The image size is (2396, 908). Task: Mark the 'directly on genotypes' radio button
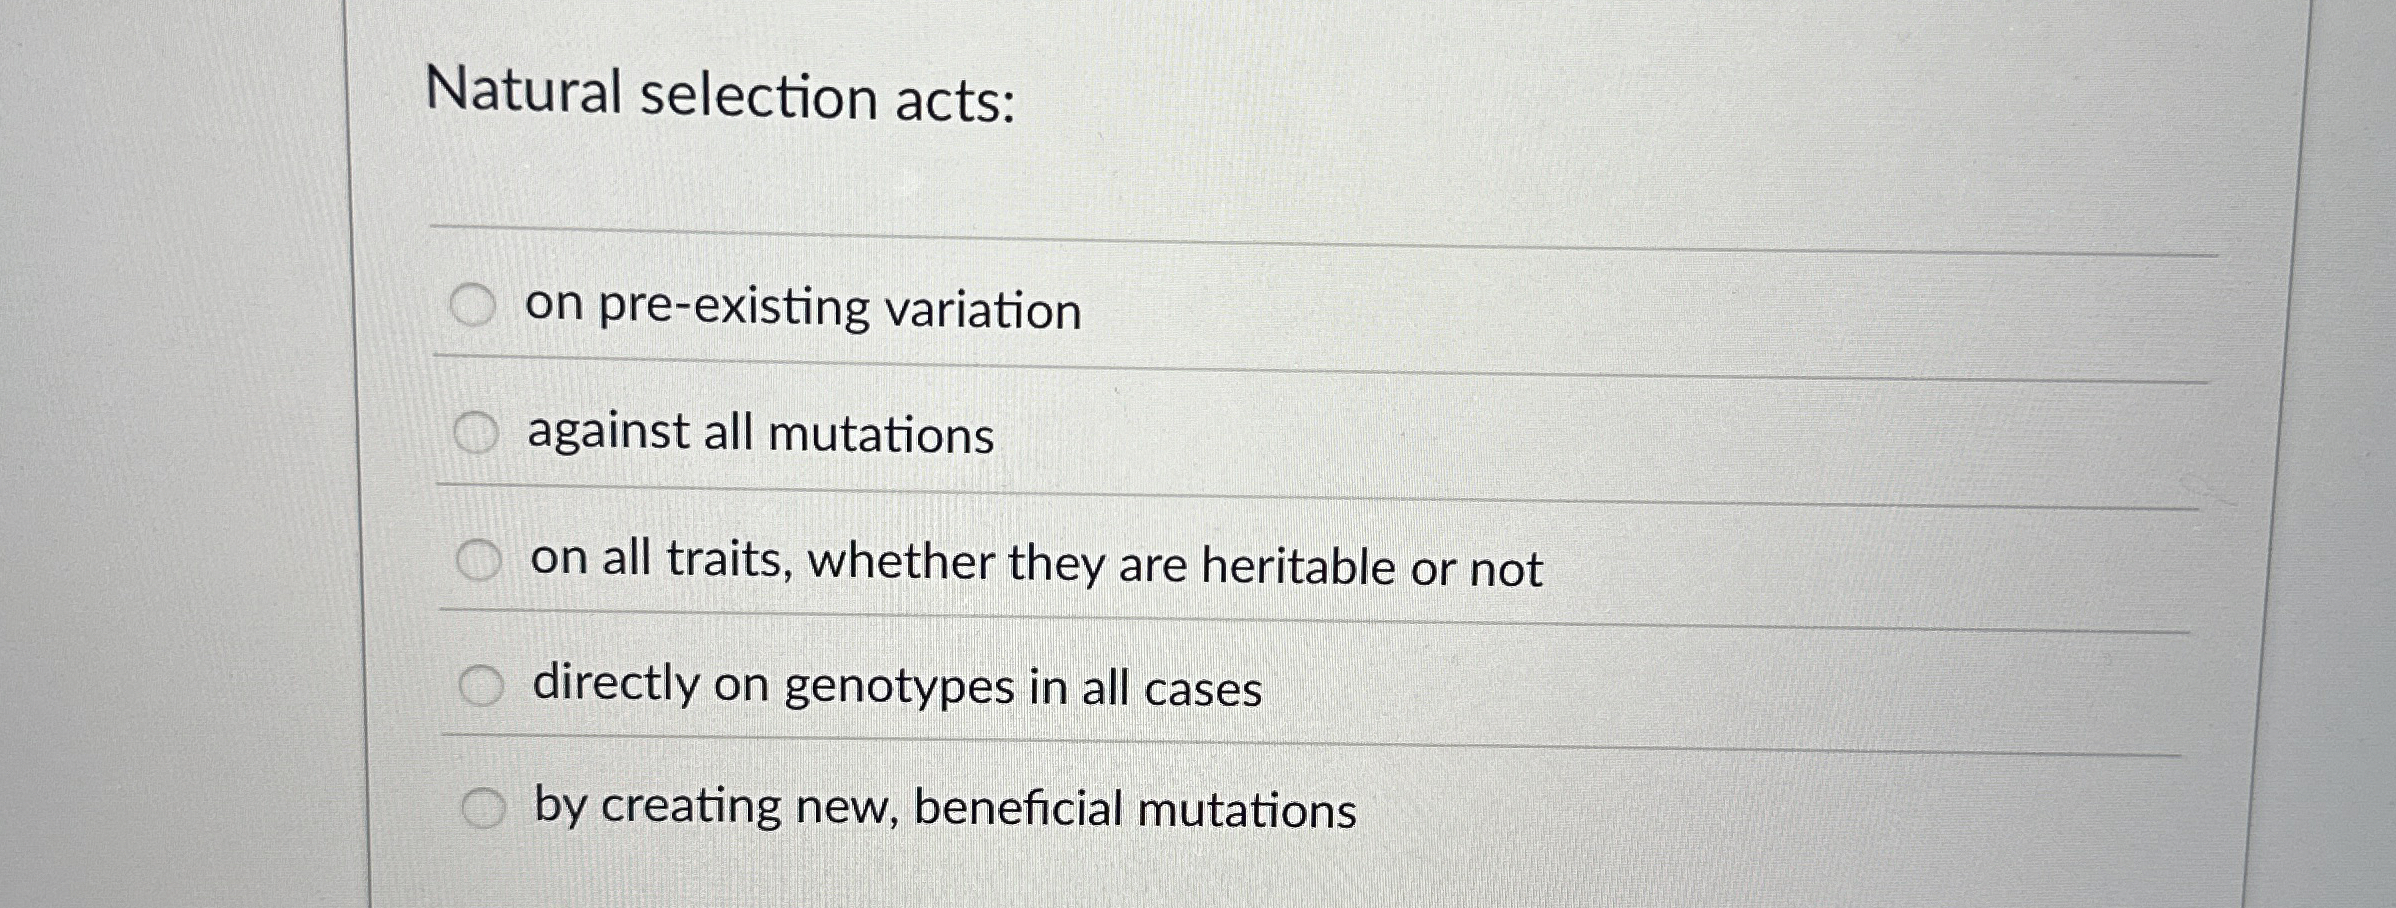coord(481,686)
